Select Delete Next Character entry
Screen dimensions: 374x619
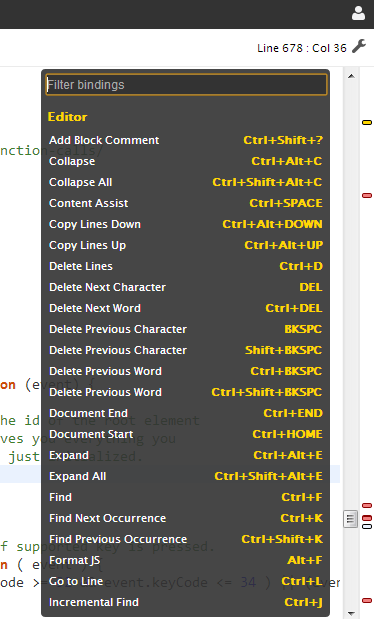point(186,287)
